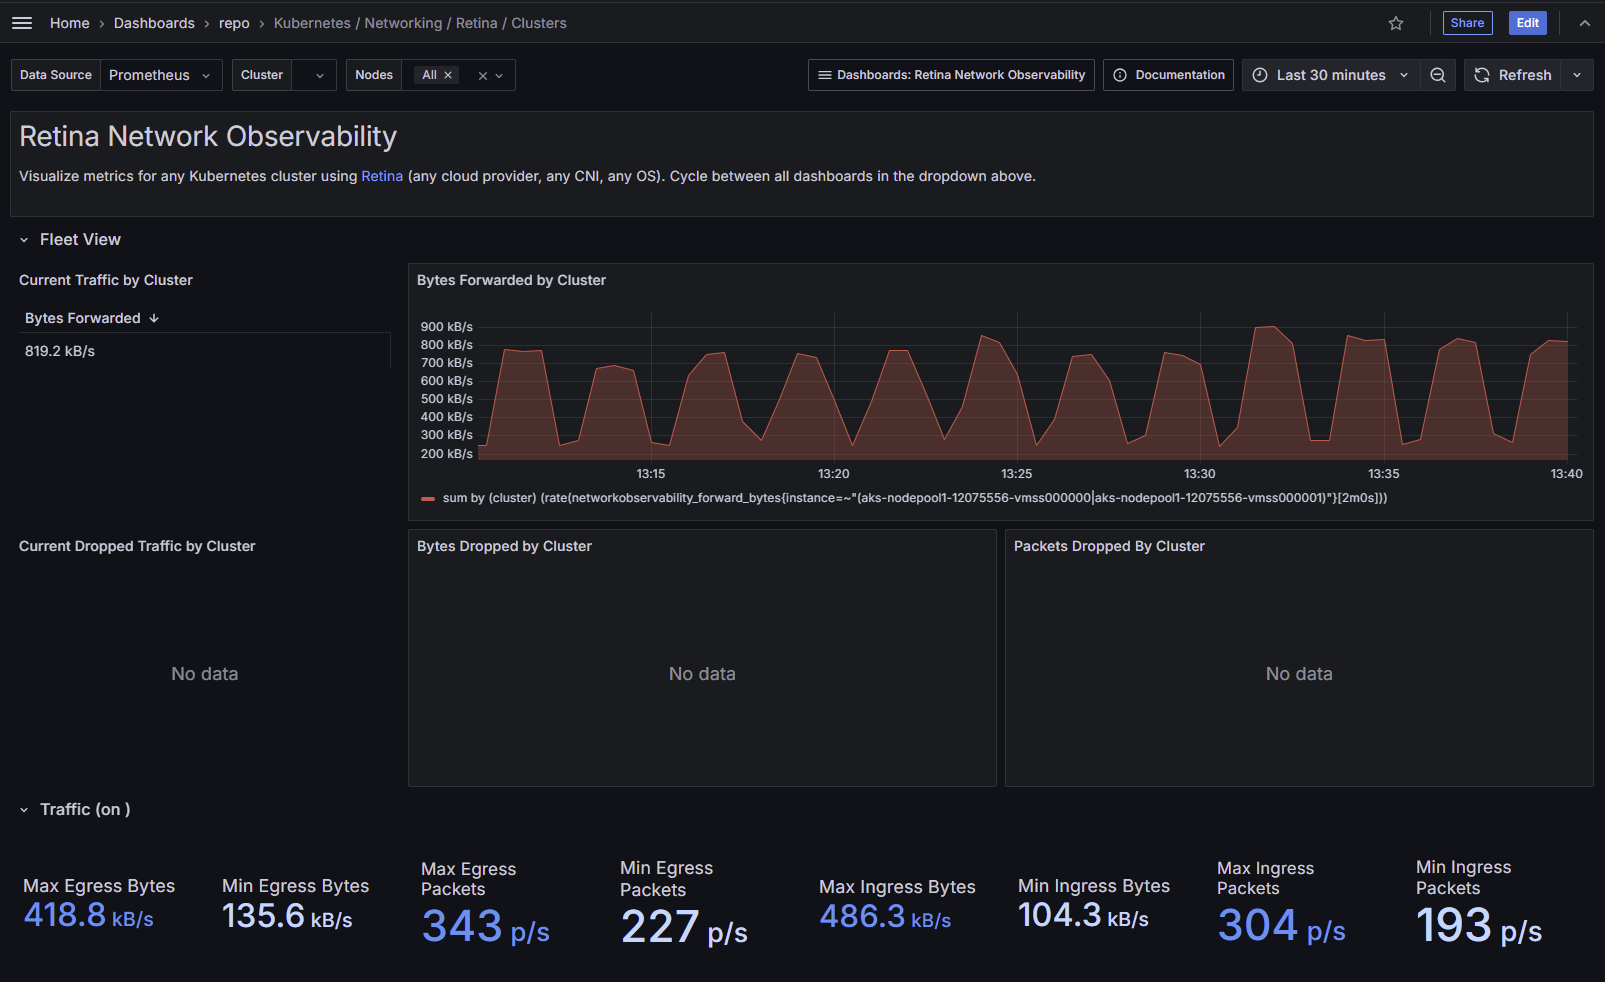Navigate to Dashboards in the breadcrumb
Screen dimensions: 1605x982
coord(154,23)
